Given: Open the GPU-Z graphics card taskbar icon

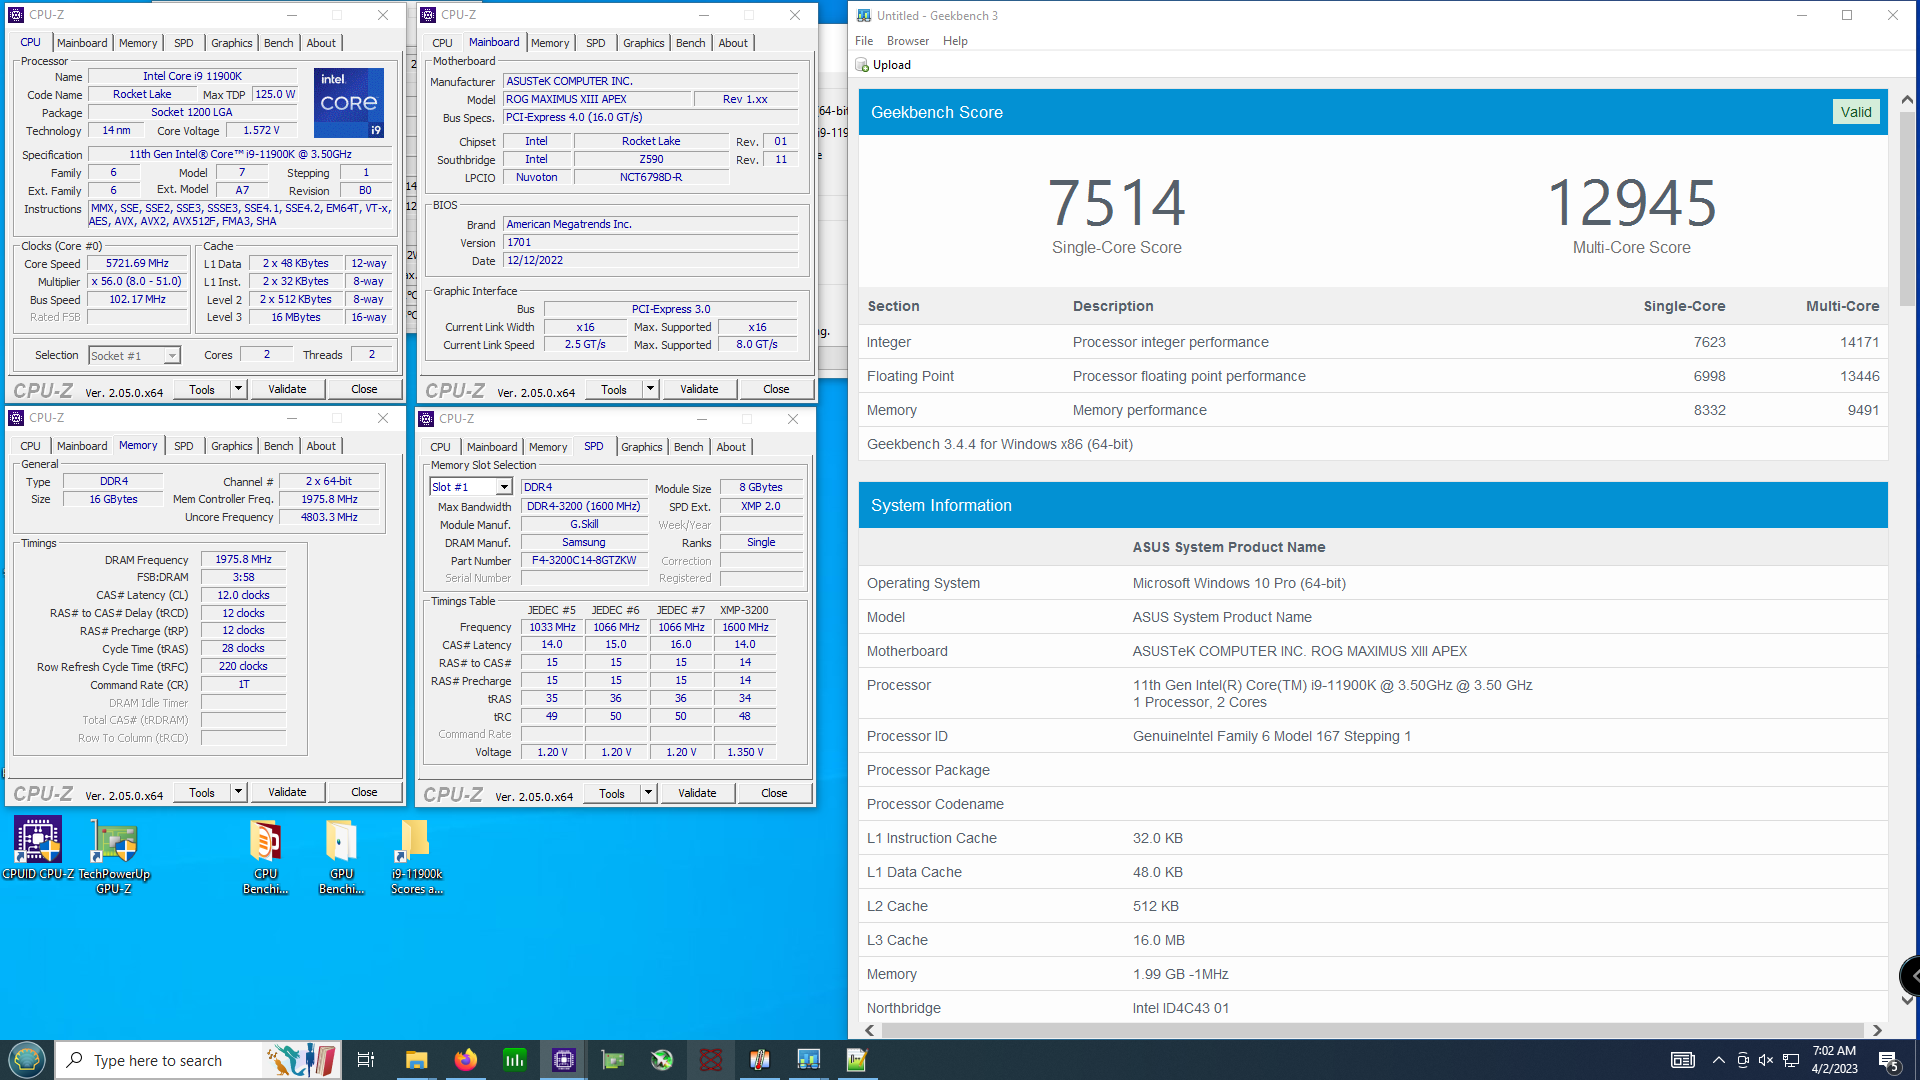Looking at the screenshot, I should (612, 1060).
